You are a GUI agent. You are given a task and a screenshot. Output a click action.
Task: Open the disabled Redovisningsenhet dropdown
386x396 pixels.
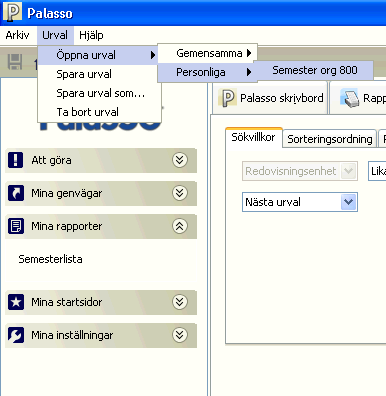(x=300, y=171)
